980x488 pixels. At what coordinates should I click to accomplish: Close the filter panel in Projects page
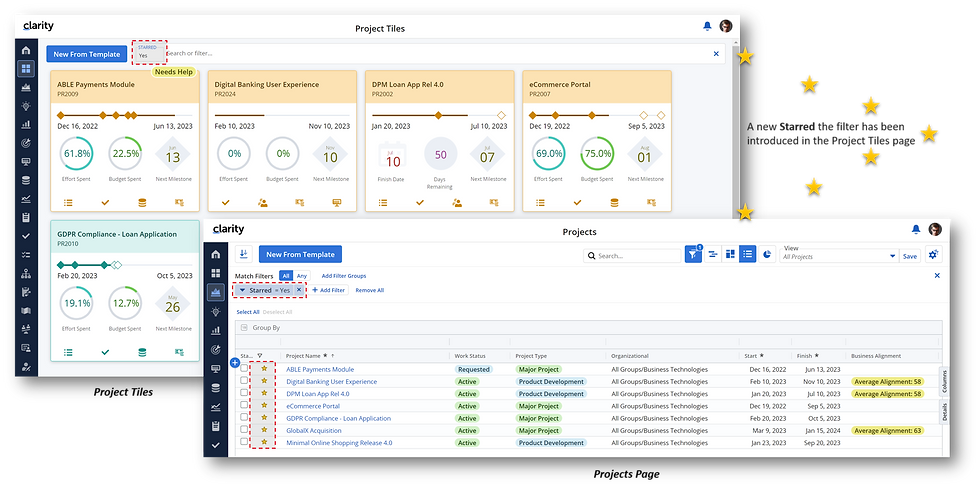pos(937,275)
